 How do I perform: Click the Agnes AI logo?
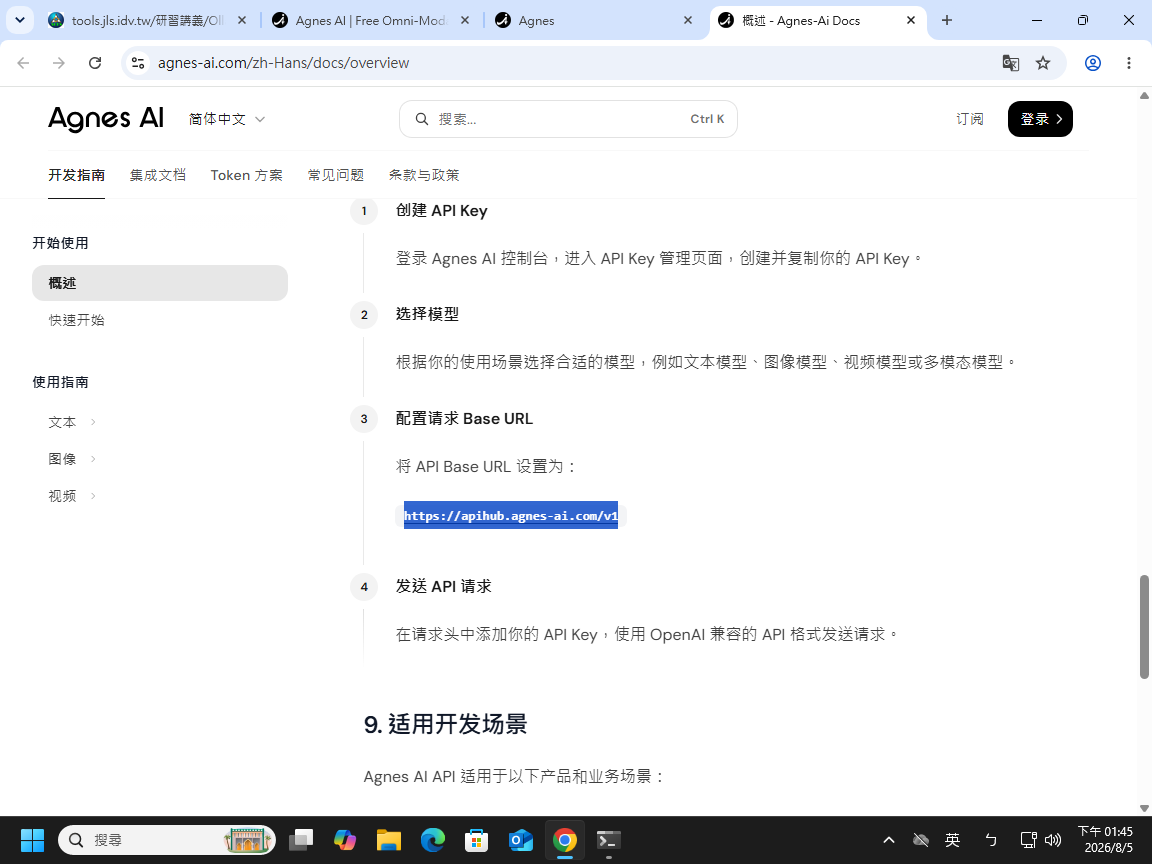click(106, 119)
